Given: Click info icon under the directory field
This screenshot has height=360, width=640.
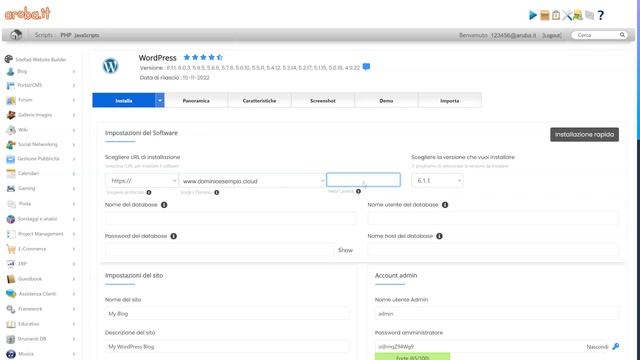Looking at the screenshot, I should pos(358,191).
